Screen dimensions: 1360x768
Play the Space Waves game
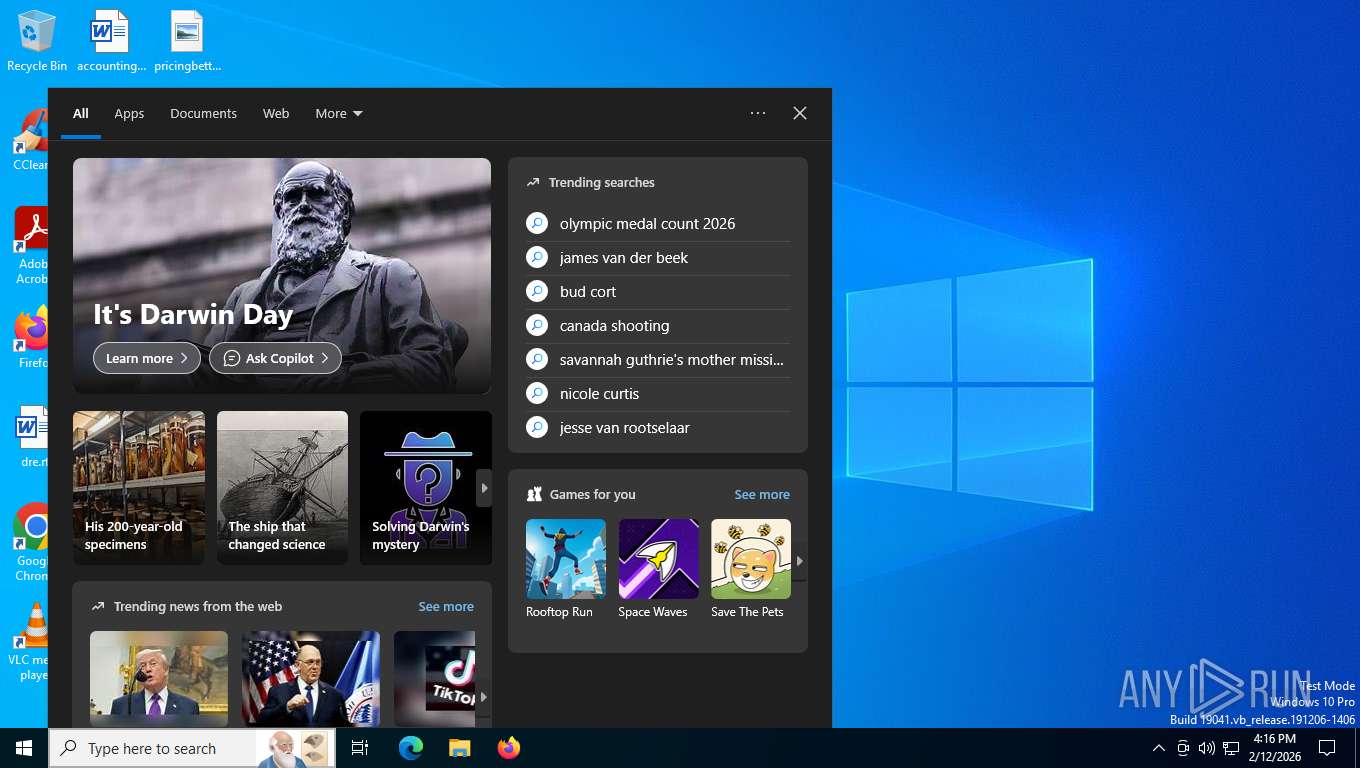coord(658,569)
